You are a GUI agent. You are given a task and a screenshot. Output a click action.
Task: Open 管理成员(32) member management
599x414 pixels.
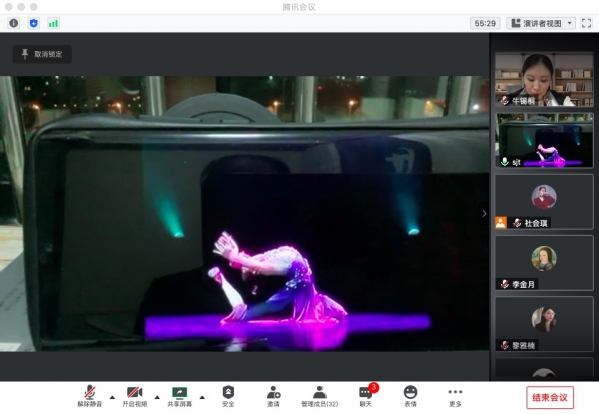[x=319, y=396]
